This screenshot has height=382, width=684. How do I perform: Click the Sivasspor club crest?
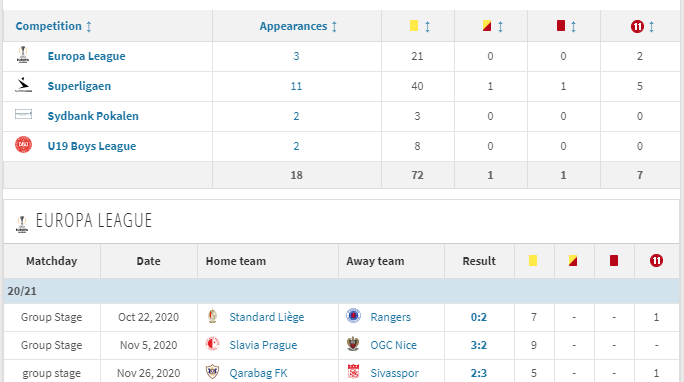(x=353, y=372)
